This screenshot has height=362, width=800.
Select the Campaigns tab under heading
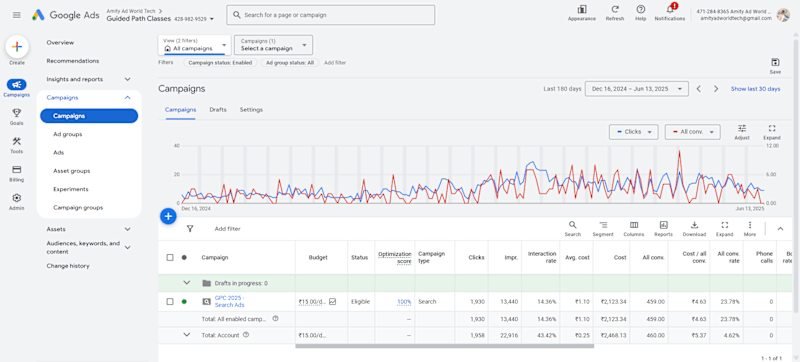click(181, 110)
